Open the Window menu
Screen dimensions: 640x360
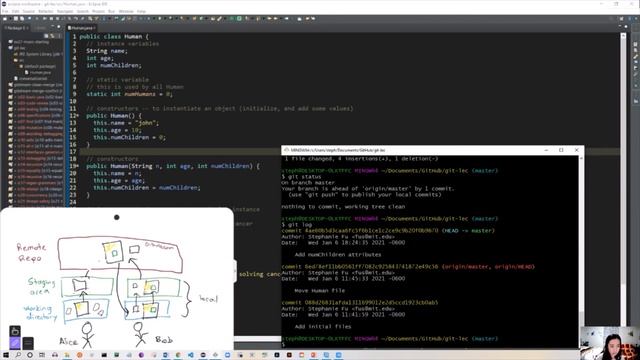coord(126,11)
